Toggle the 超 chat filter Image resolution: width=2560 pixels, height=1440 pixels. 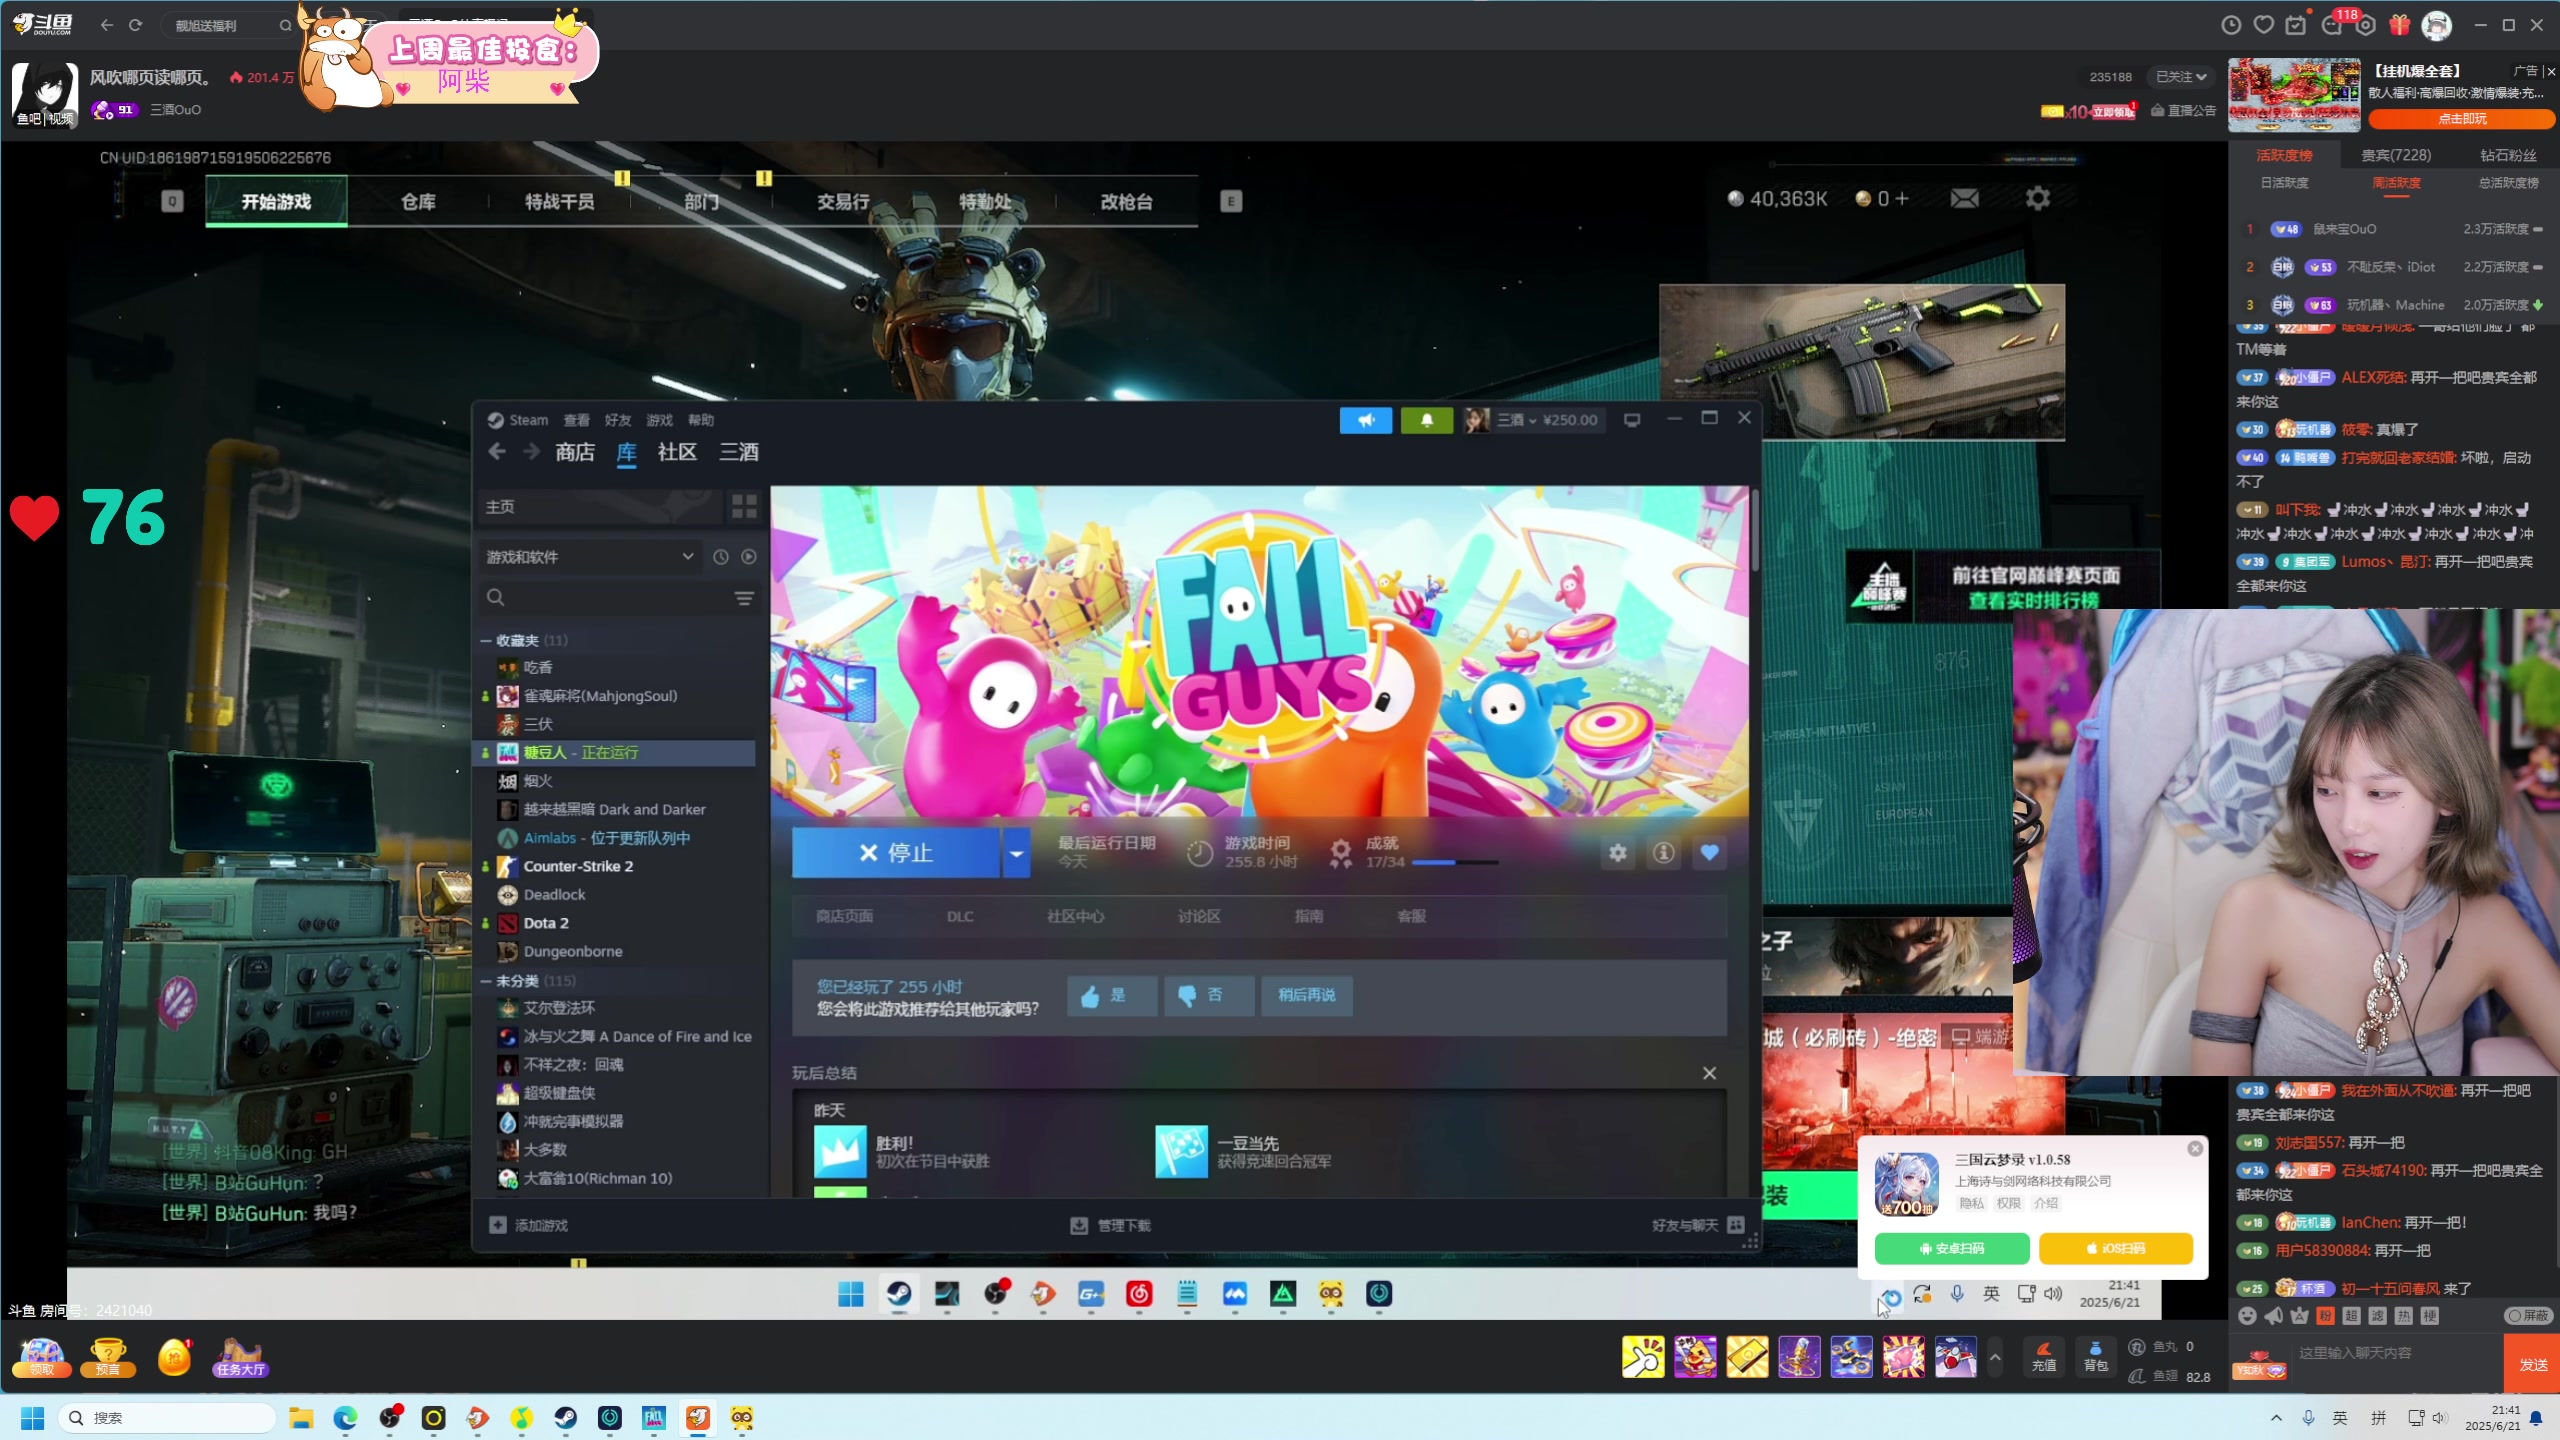coord(2351,1316)
